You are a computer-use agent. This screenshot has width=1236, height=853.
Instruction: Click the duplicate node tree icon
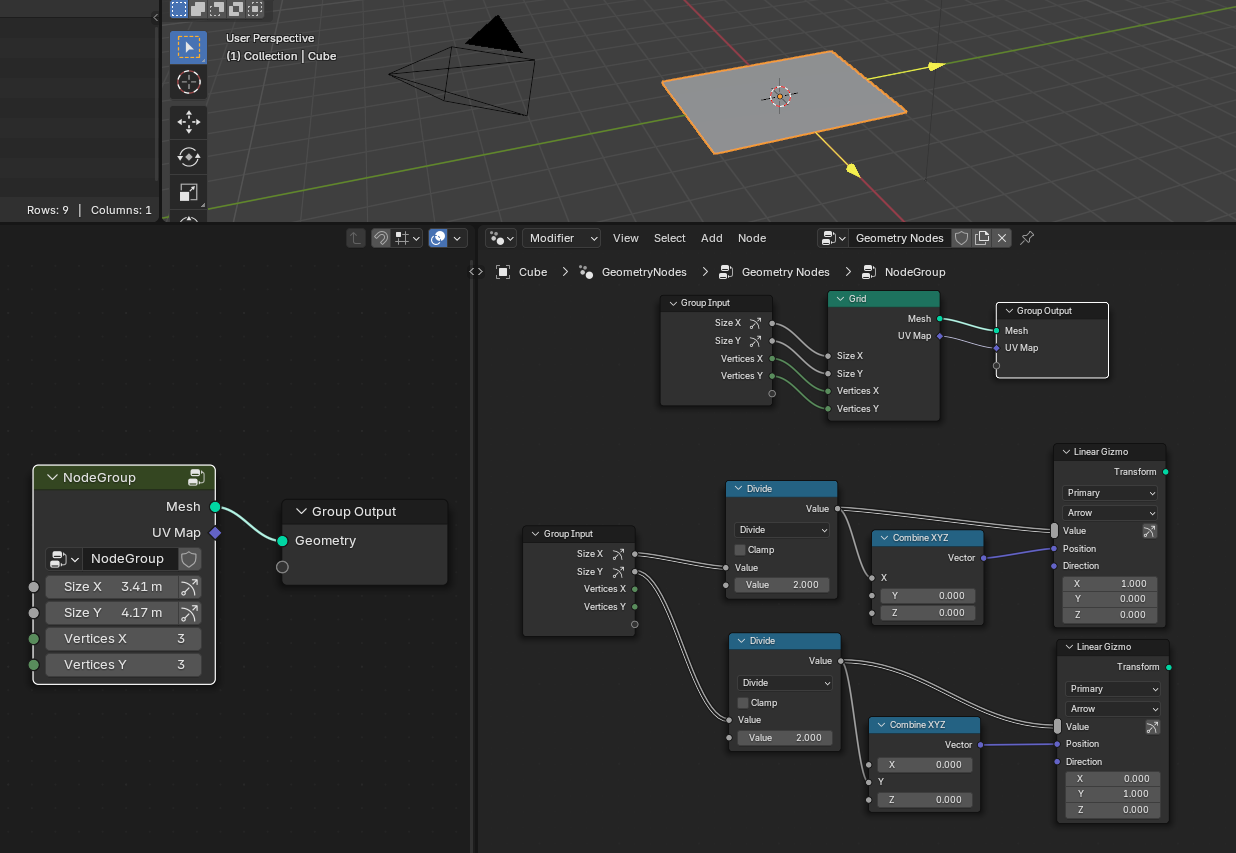[x=982, y=238]
